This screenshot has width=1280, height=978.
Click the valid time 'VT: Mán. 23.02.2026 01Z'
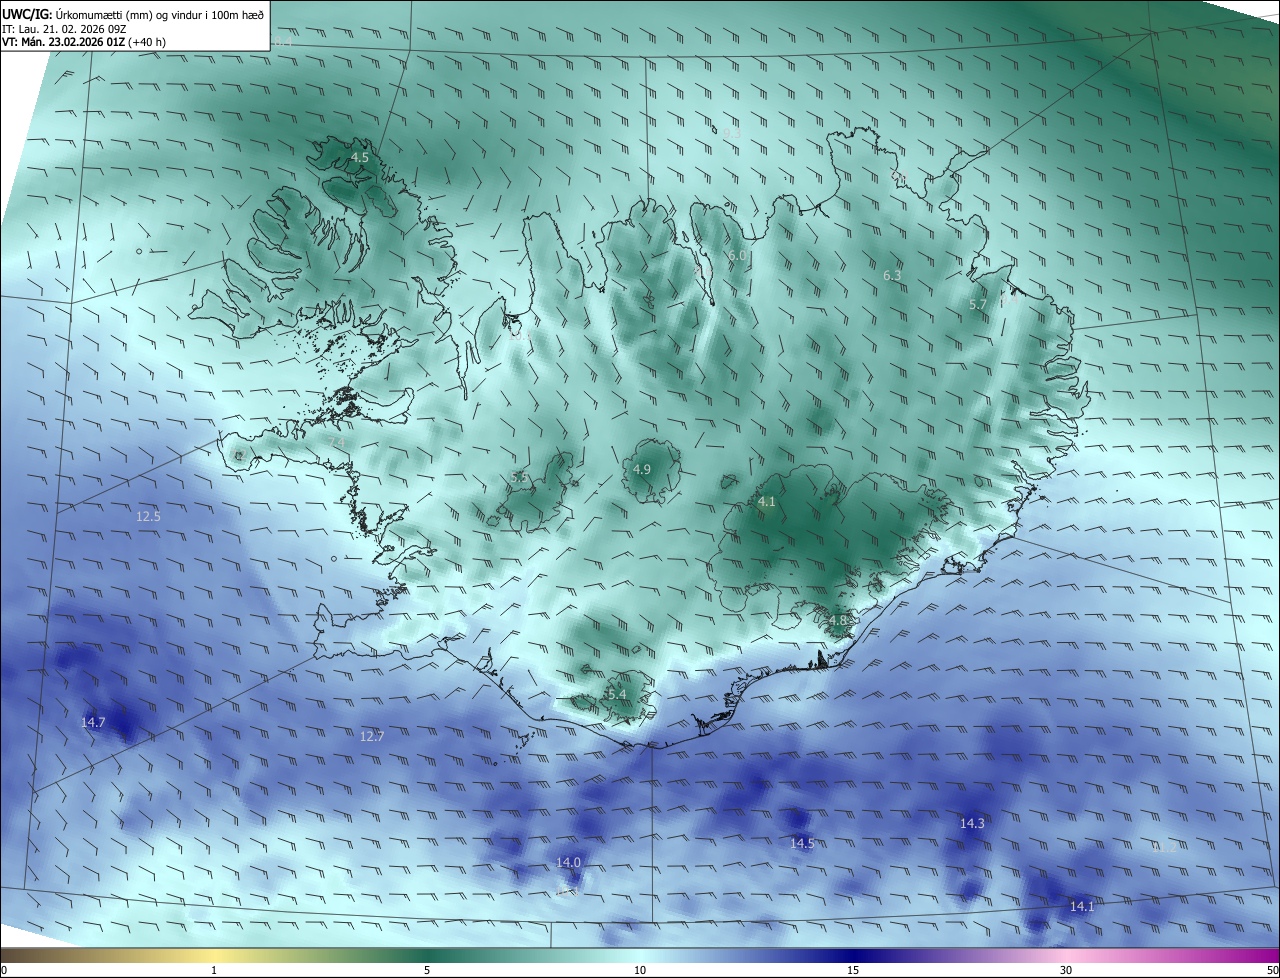pyautogui.click(x=62, y=43)
